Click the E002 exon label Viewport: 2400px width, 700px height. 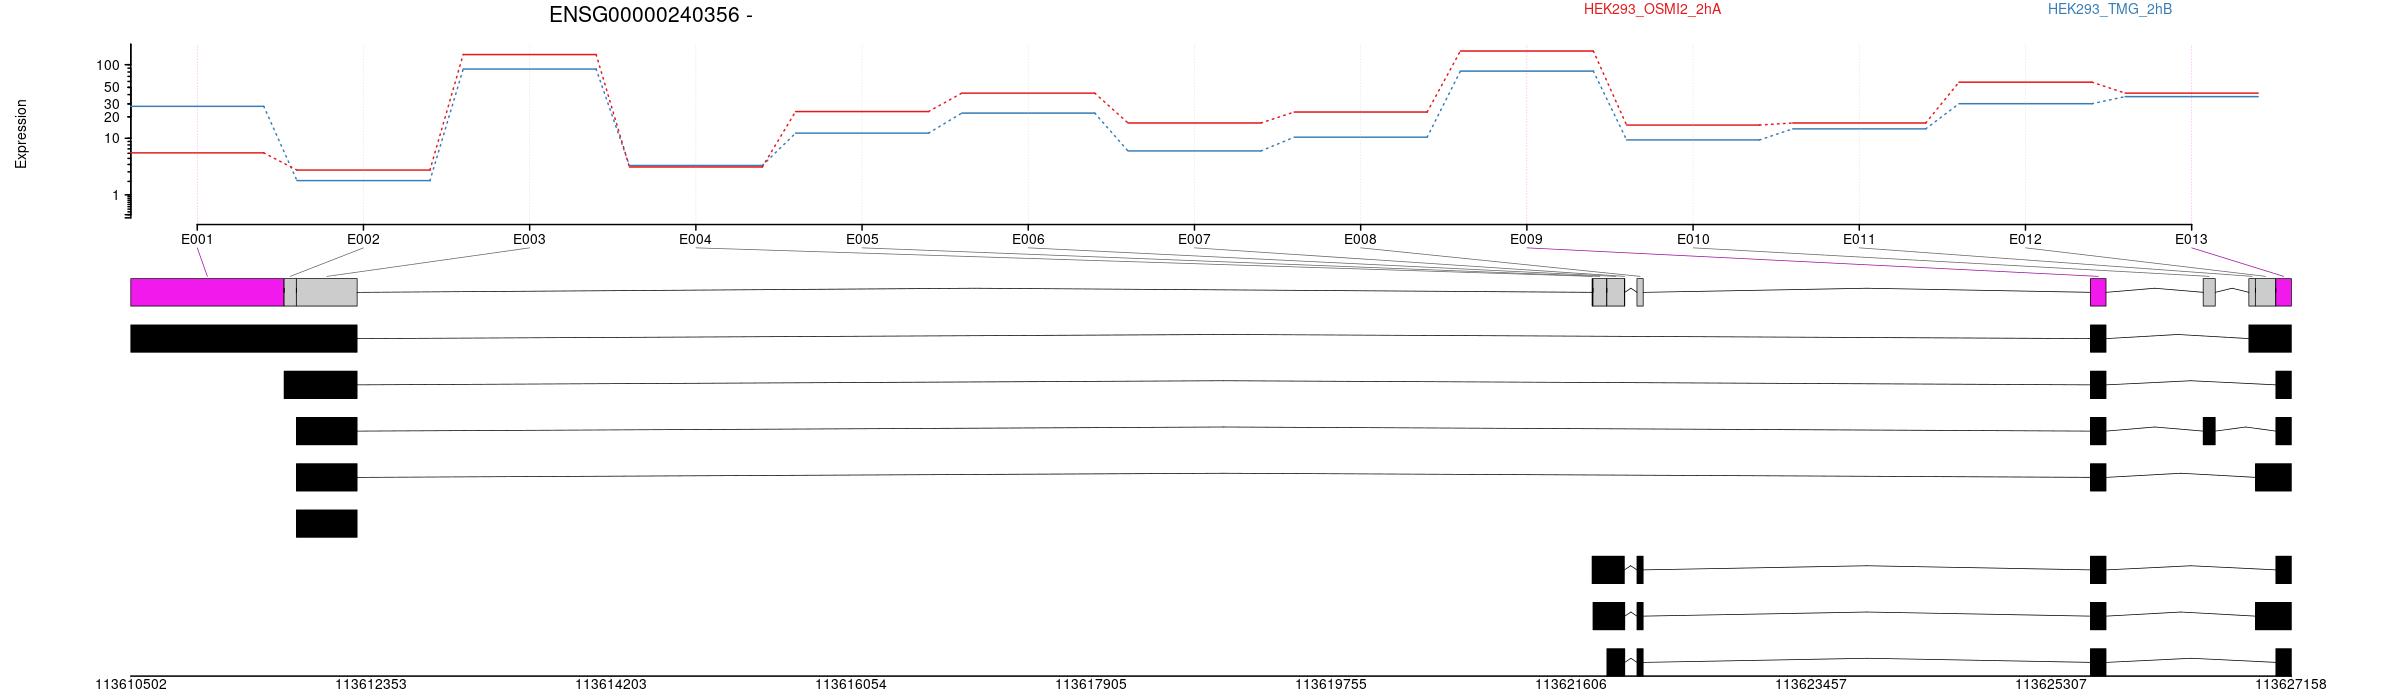click(x=363, y=239)
